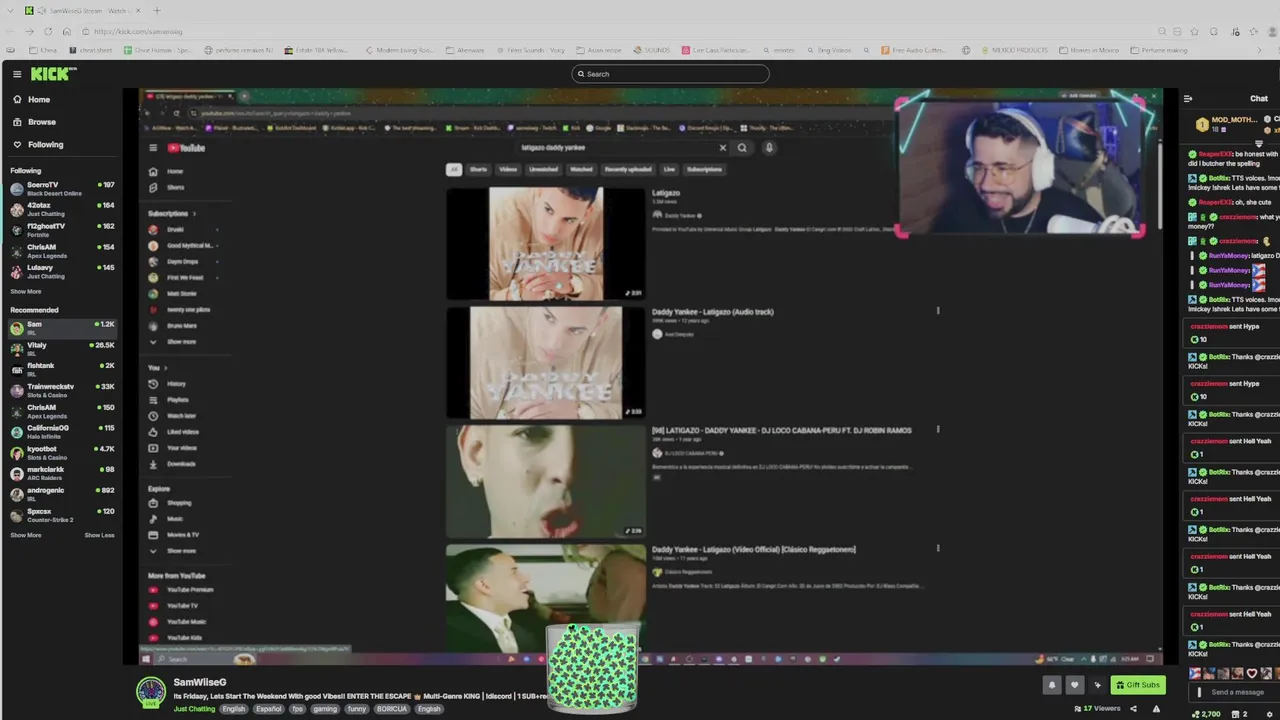Screen dimensions: 1280x720
Task: Click the report stream warning icon
Action: [x=1156, y=709]
